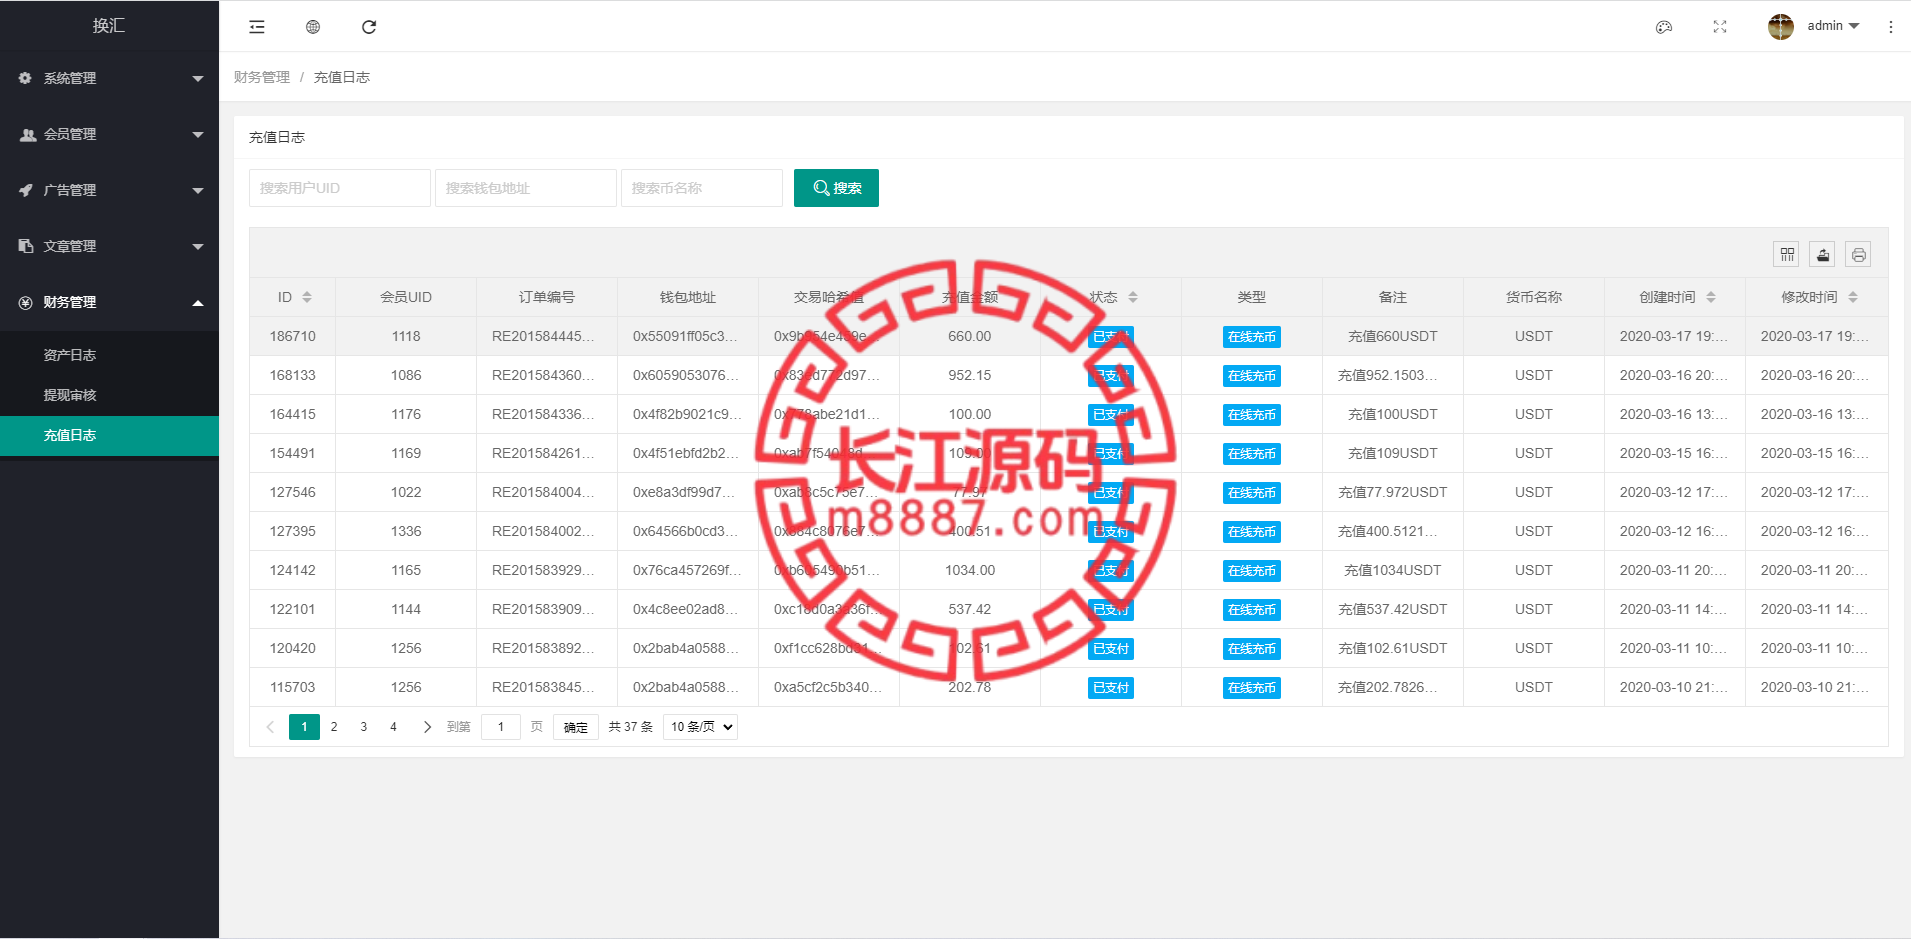This screenshot has width=1911, height=939.
Task: Open the vertical dots more menu
Action: click(1891, 27)
